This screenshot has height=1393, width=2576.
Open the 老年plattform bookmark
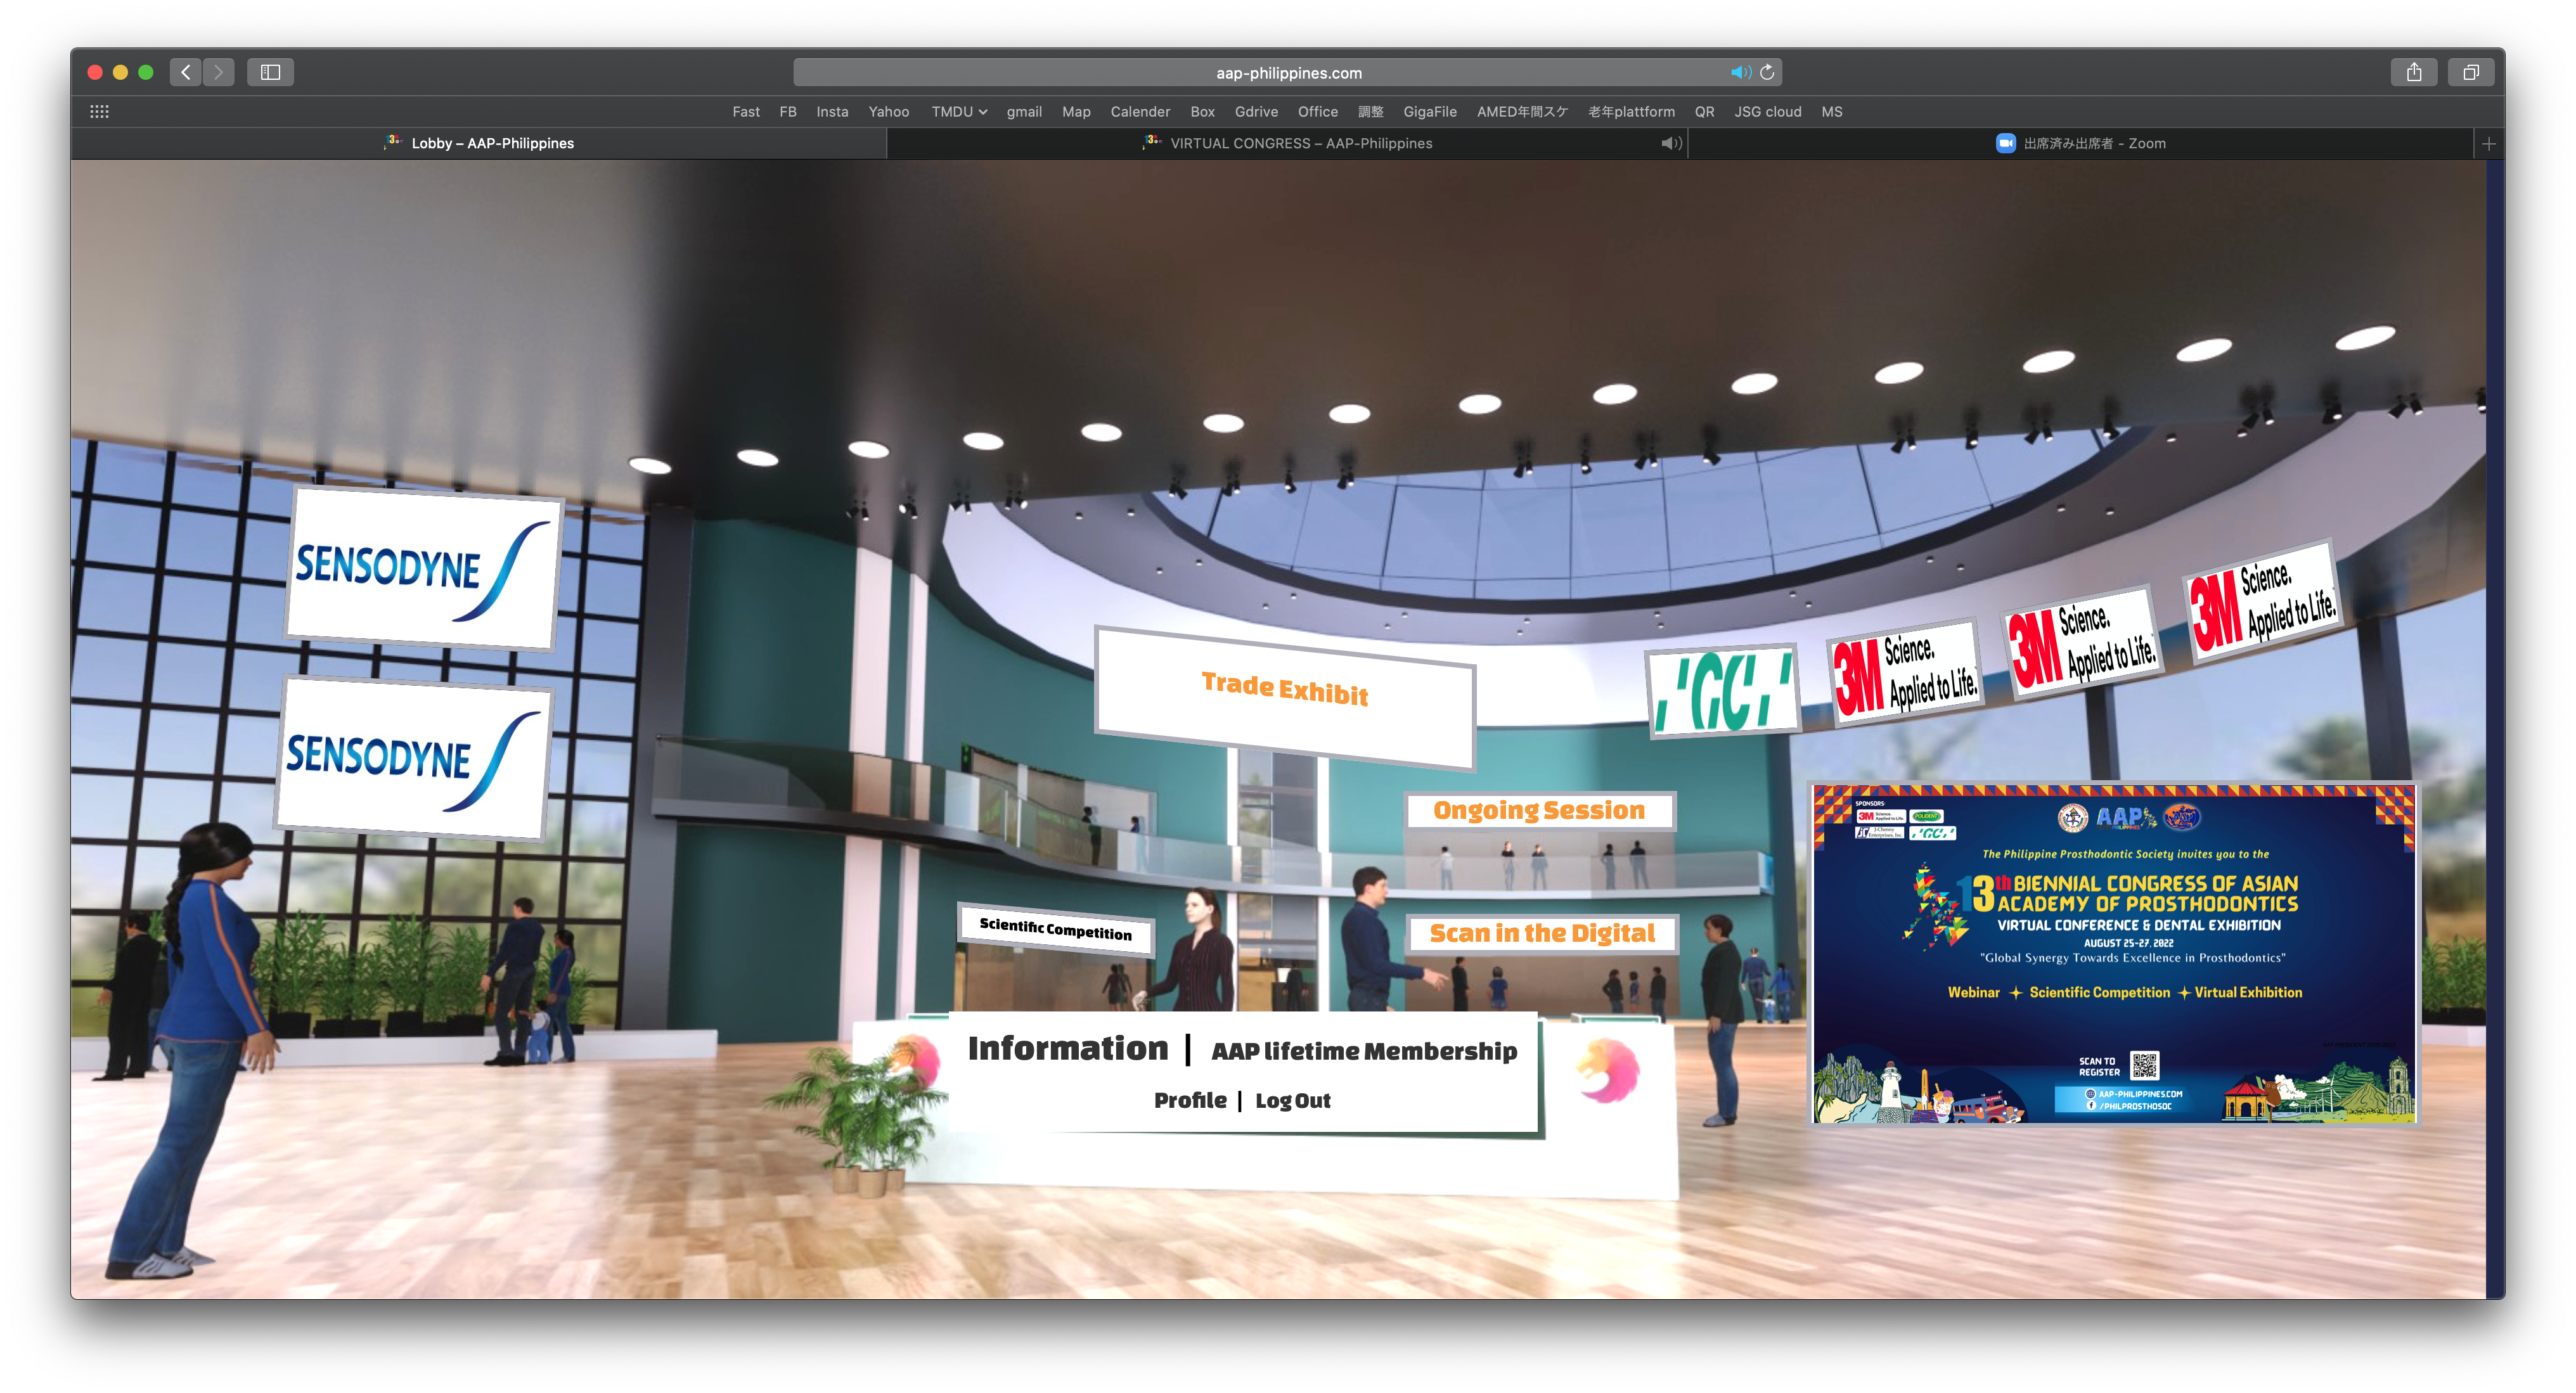[1631, 112]
